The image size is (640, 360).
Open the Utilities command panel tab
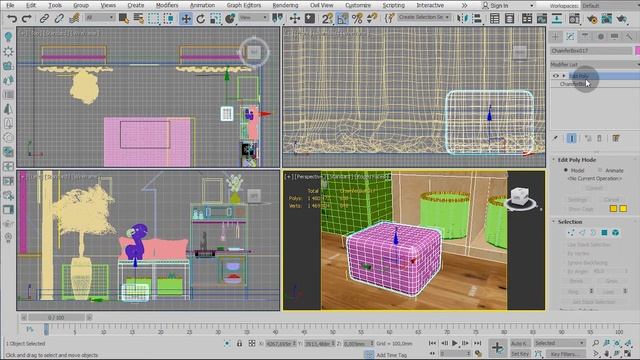tap(629, 36)
